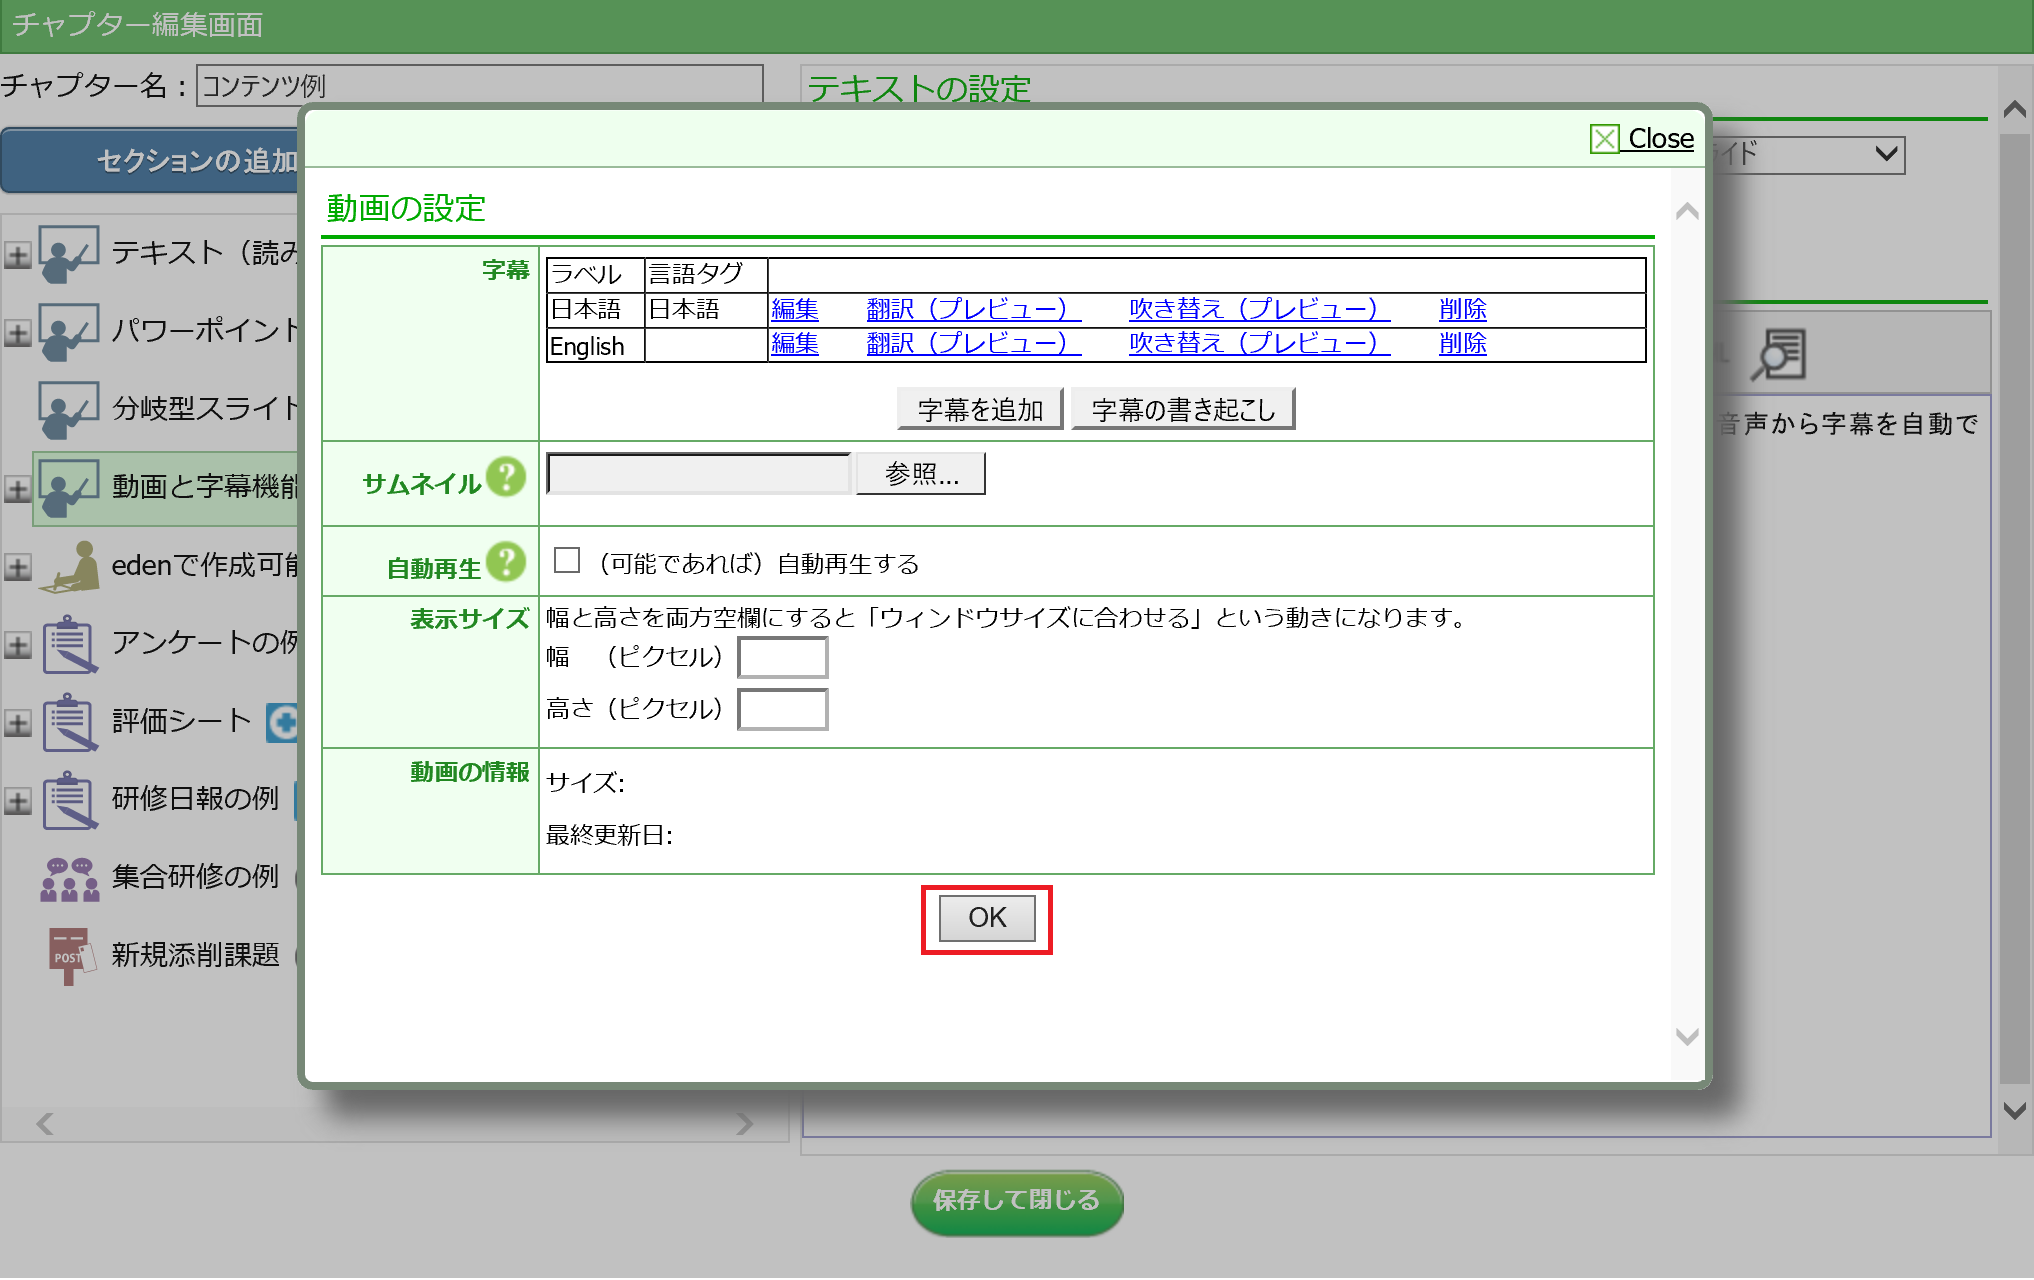Viewport: 2034px width, 1280px height.
Task: Click 編集 link for 日本語 subtitle
Action: (x=794, y=310)
